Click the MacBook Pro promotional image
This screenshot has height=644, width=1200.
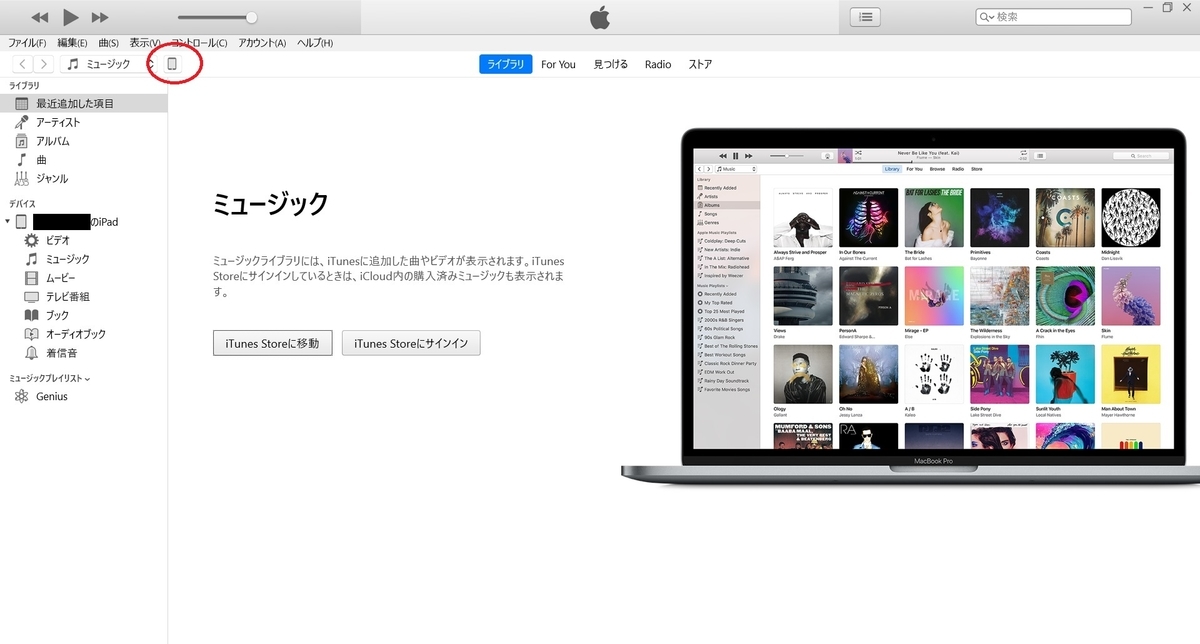tap(910, 308)
